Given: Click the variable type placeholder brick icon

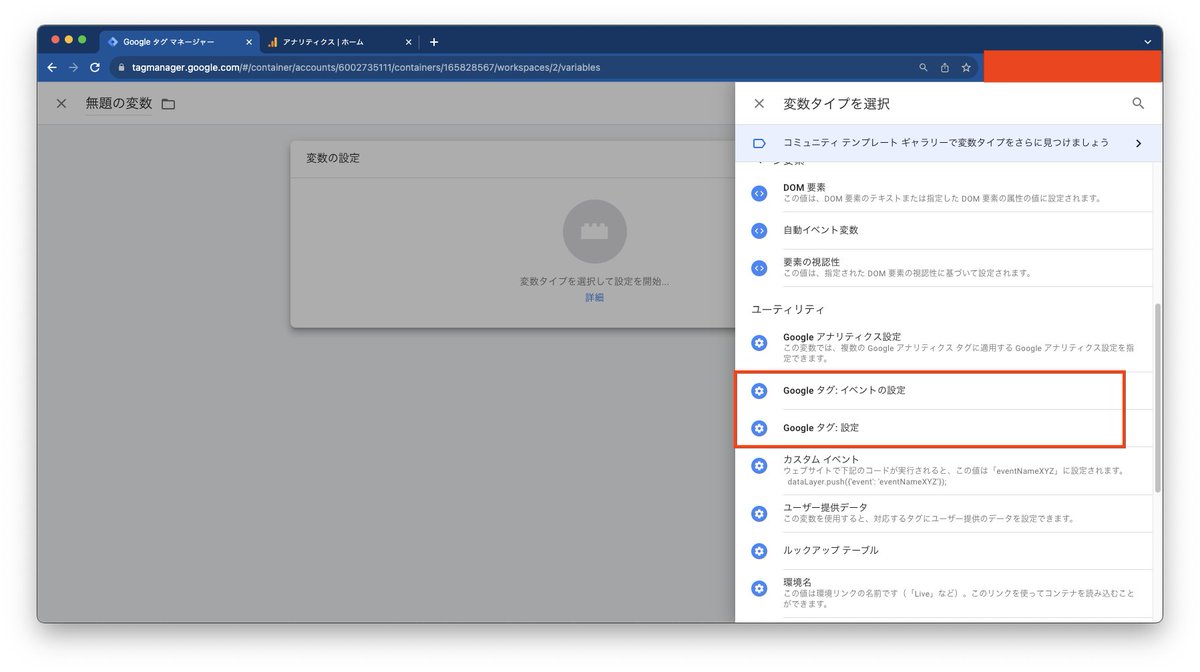Looking at the screenshot, I should click(595, 231).
